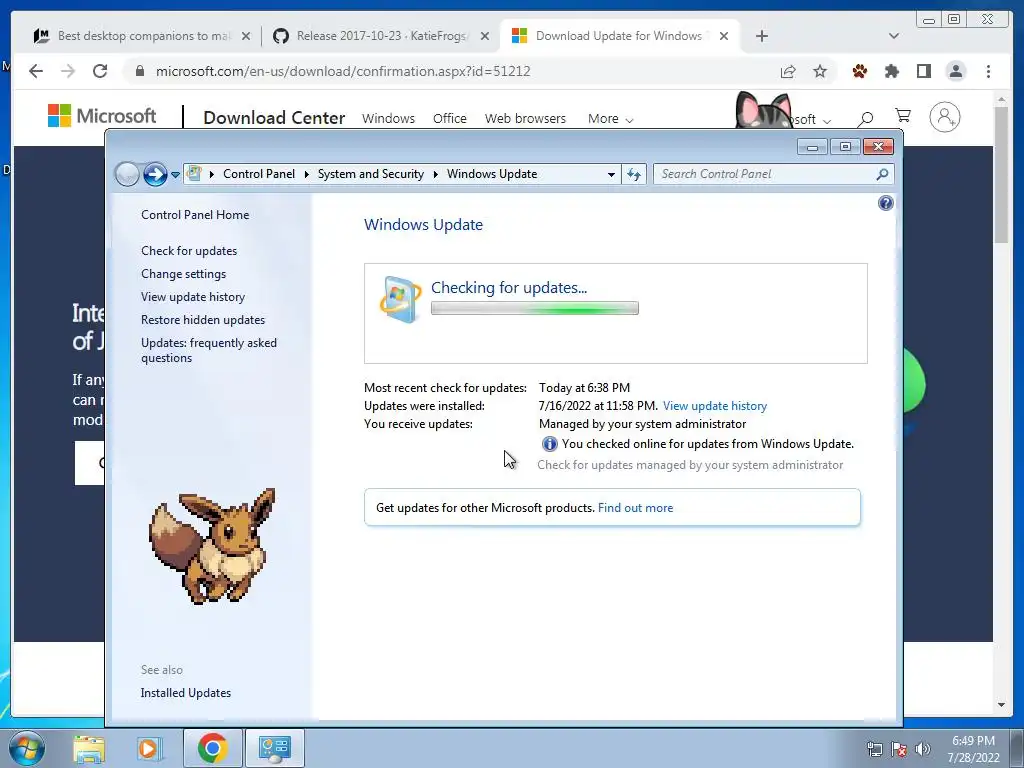Open a new Chrome tab

point(761,36)
